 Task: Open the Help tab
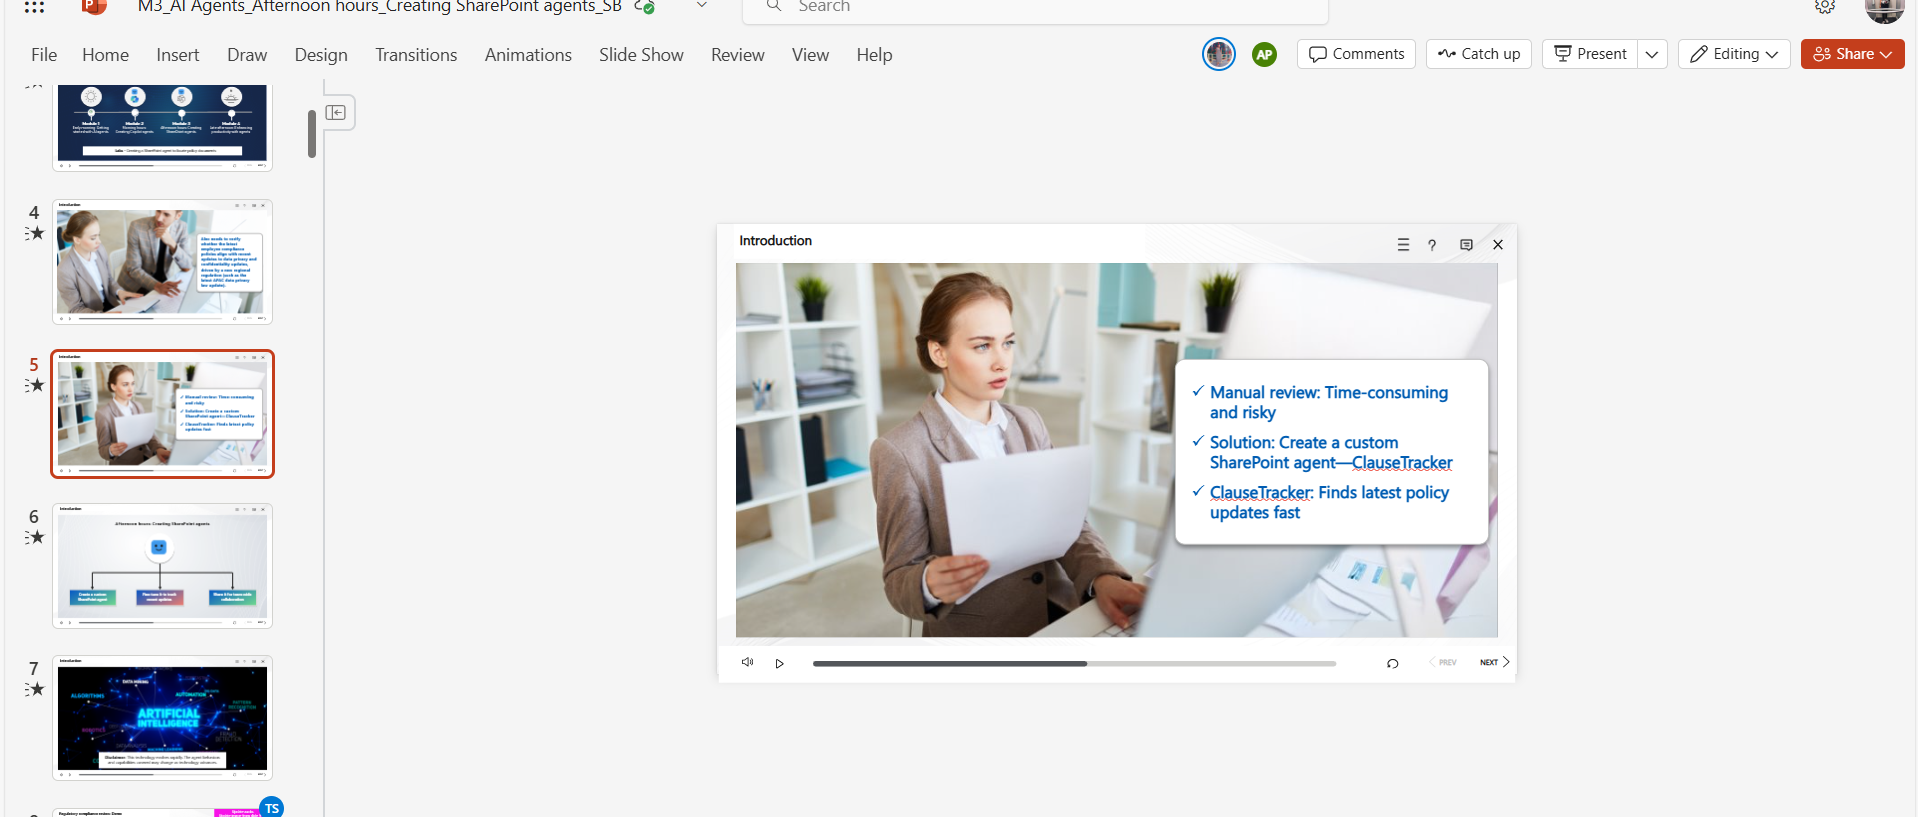click(x=874, y=55)
